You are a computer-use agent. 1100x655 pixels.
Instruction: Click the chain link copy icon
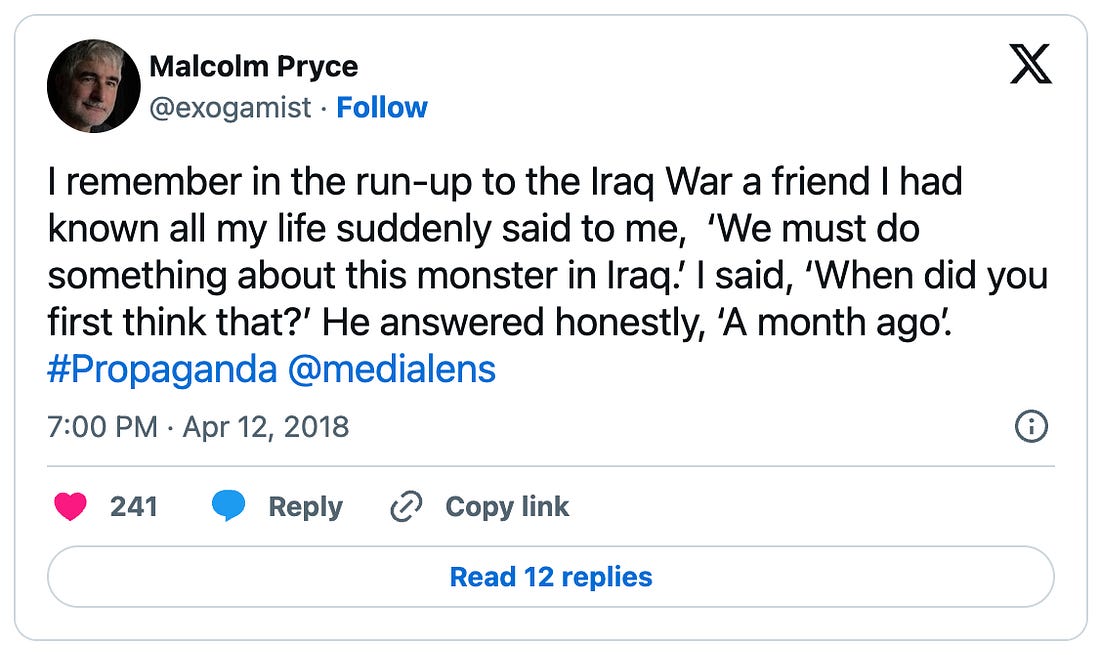click(406, 507)
